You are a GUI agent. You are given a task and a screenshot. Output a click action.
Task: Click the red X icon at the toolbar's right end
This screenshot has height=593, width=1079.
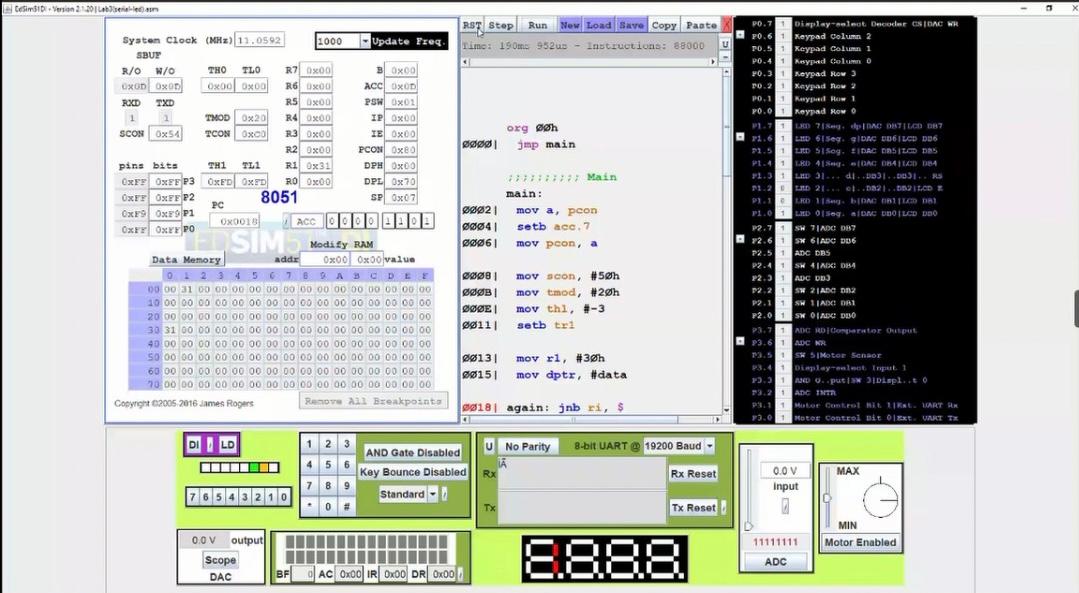tap(727, 23)
